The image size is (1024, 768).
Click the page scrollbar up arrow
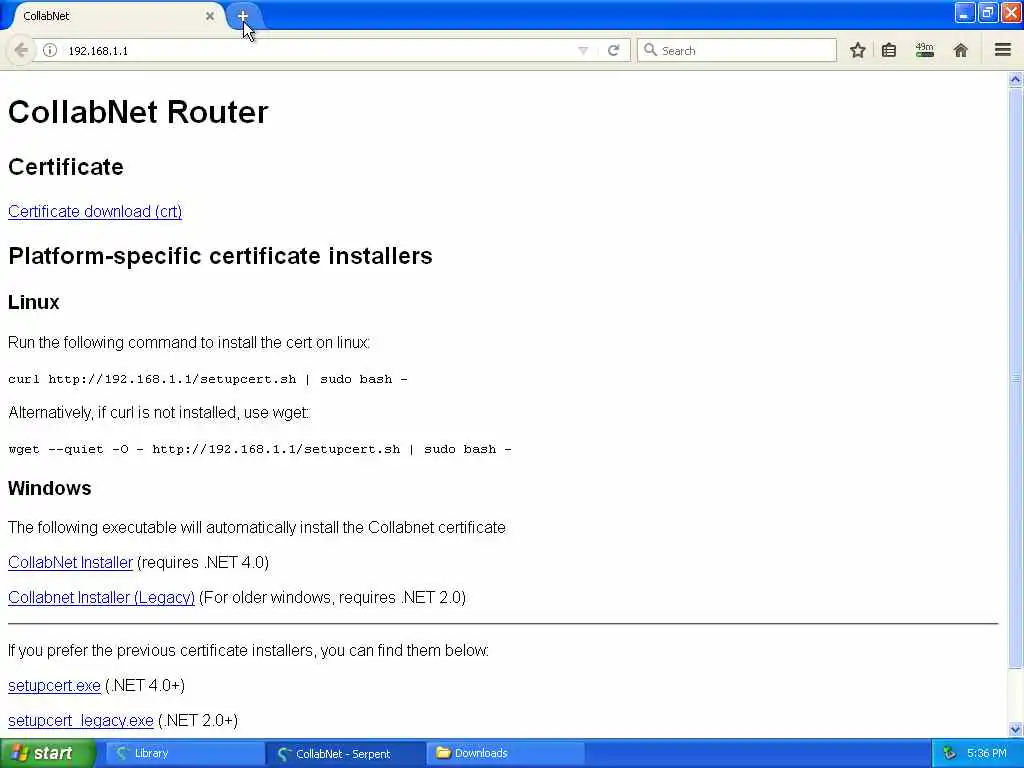[1016, 80]
